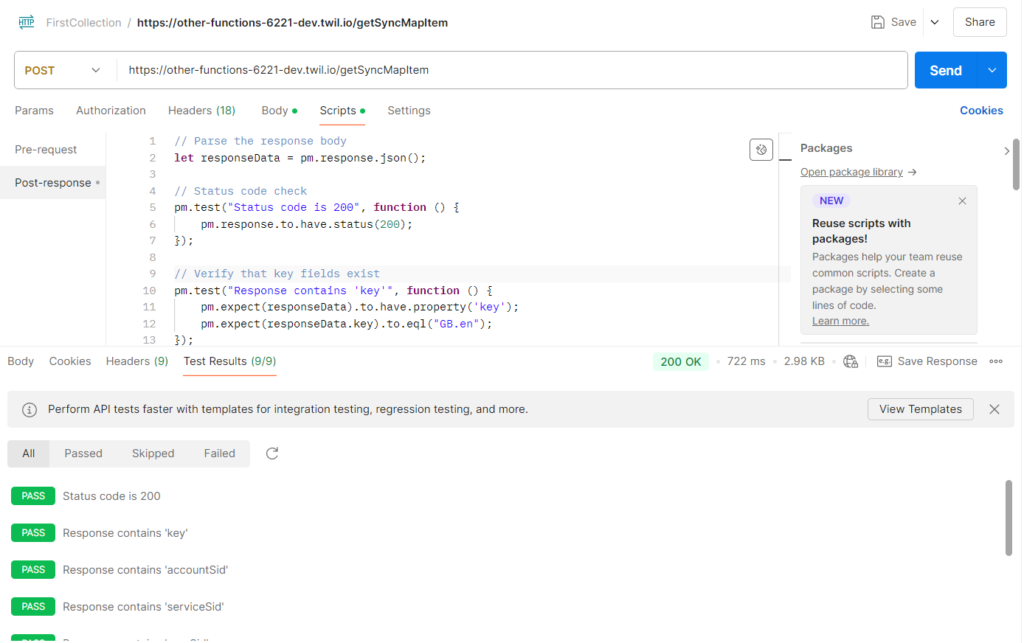Open the Send options dropdown arrow
1024x643 pixels.
[991, 71]
